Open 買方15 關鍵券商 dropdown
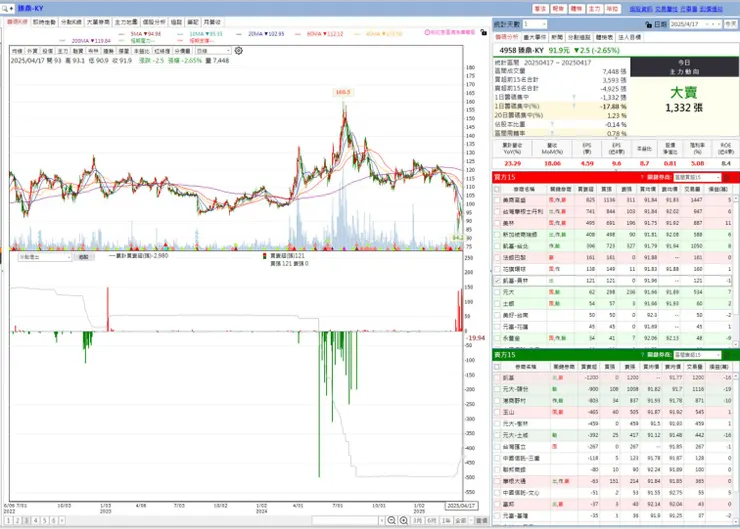The image size is (740, 529). (x=698, y=177)
